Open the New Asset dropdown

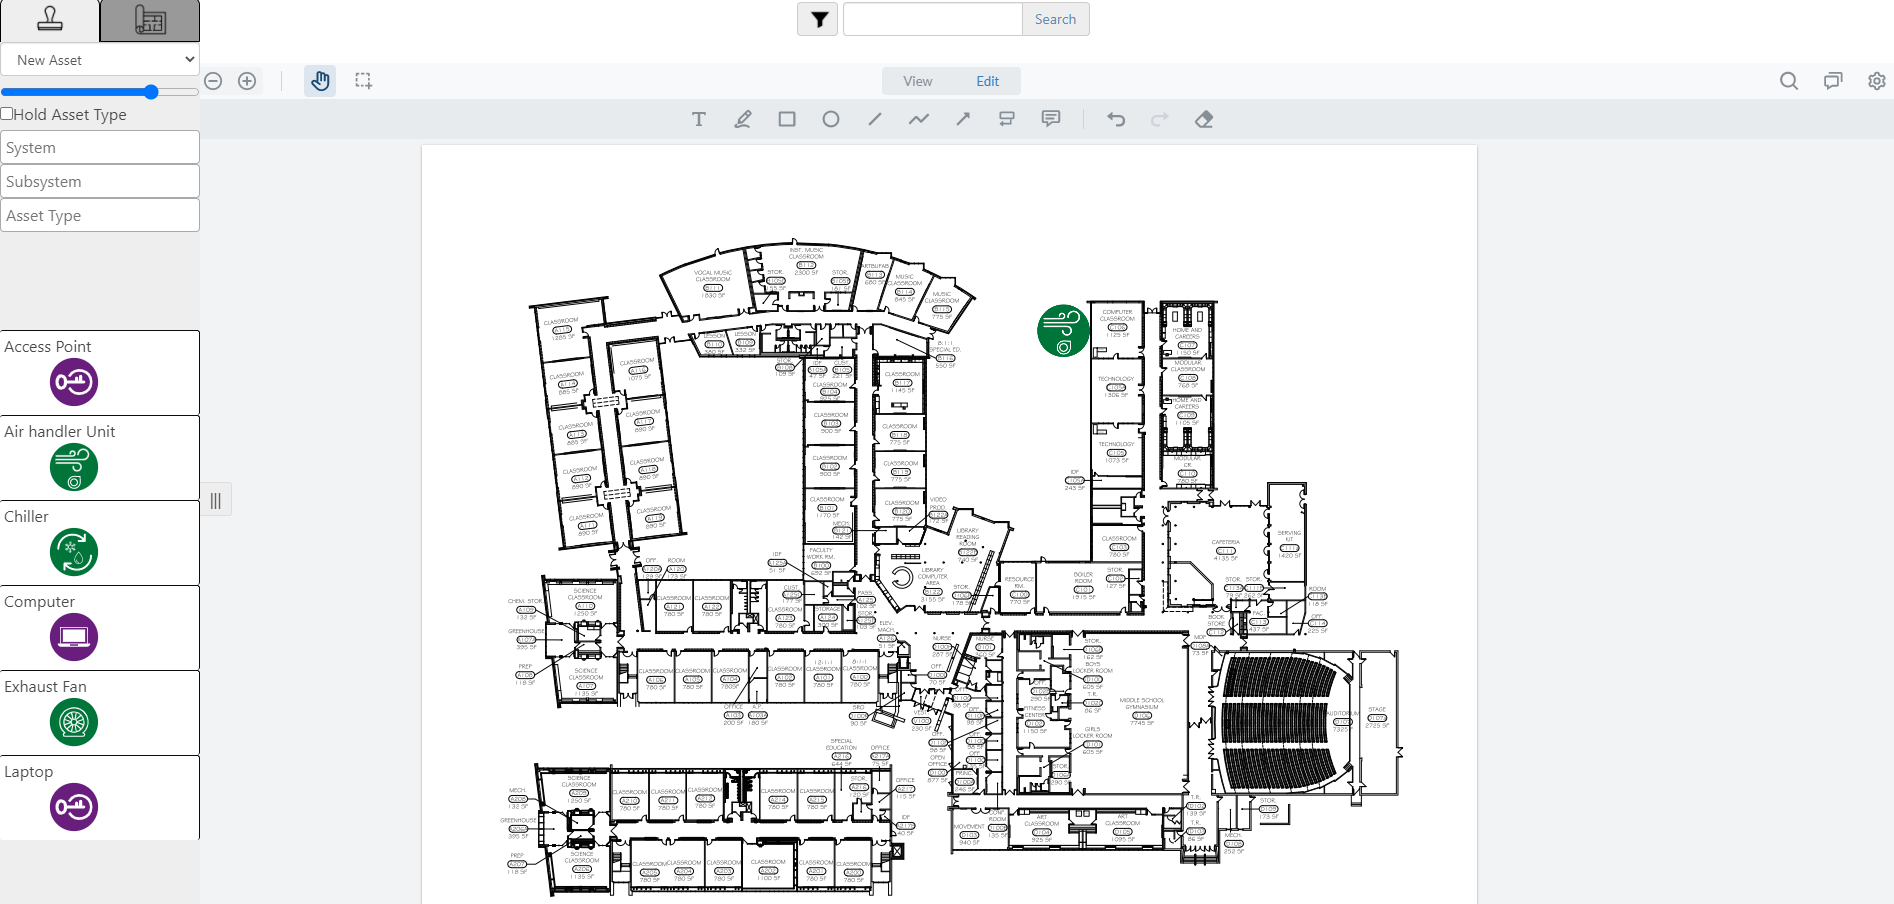tap(100, 59)
